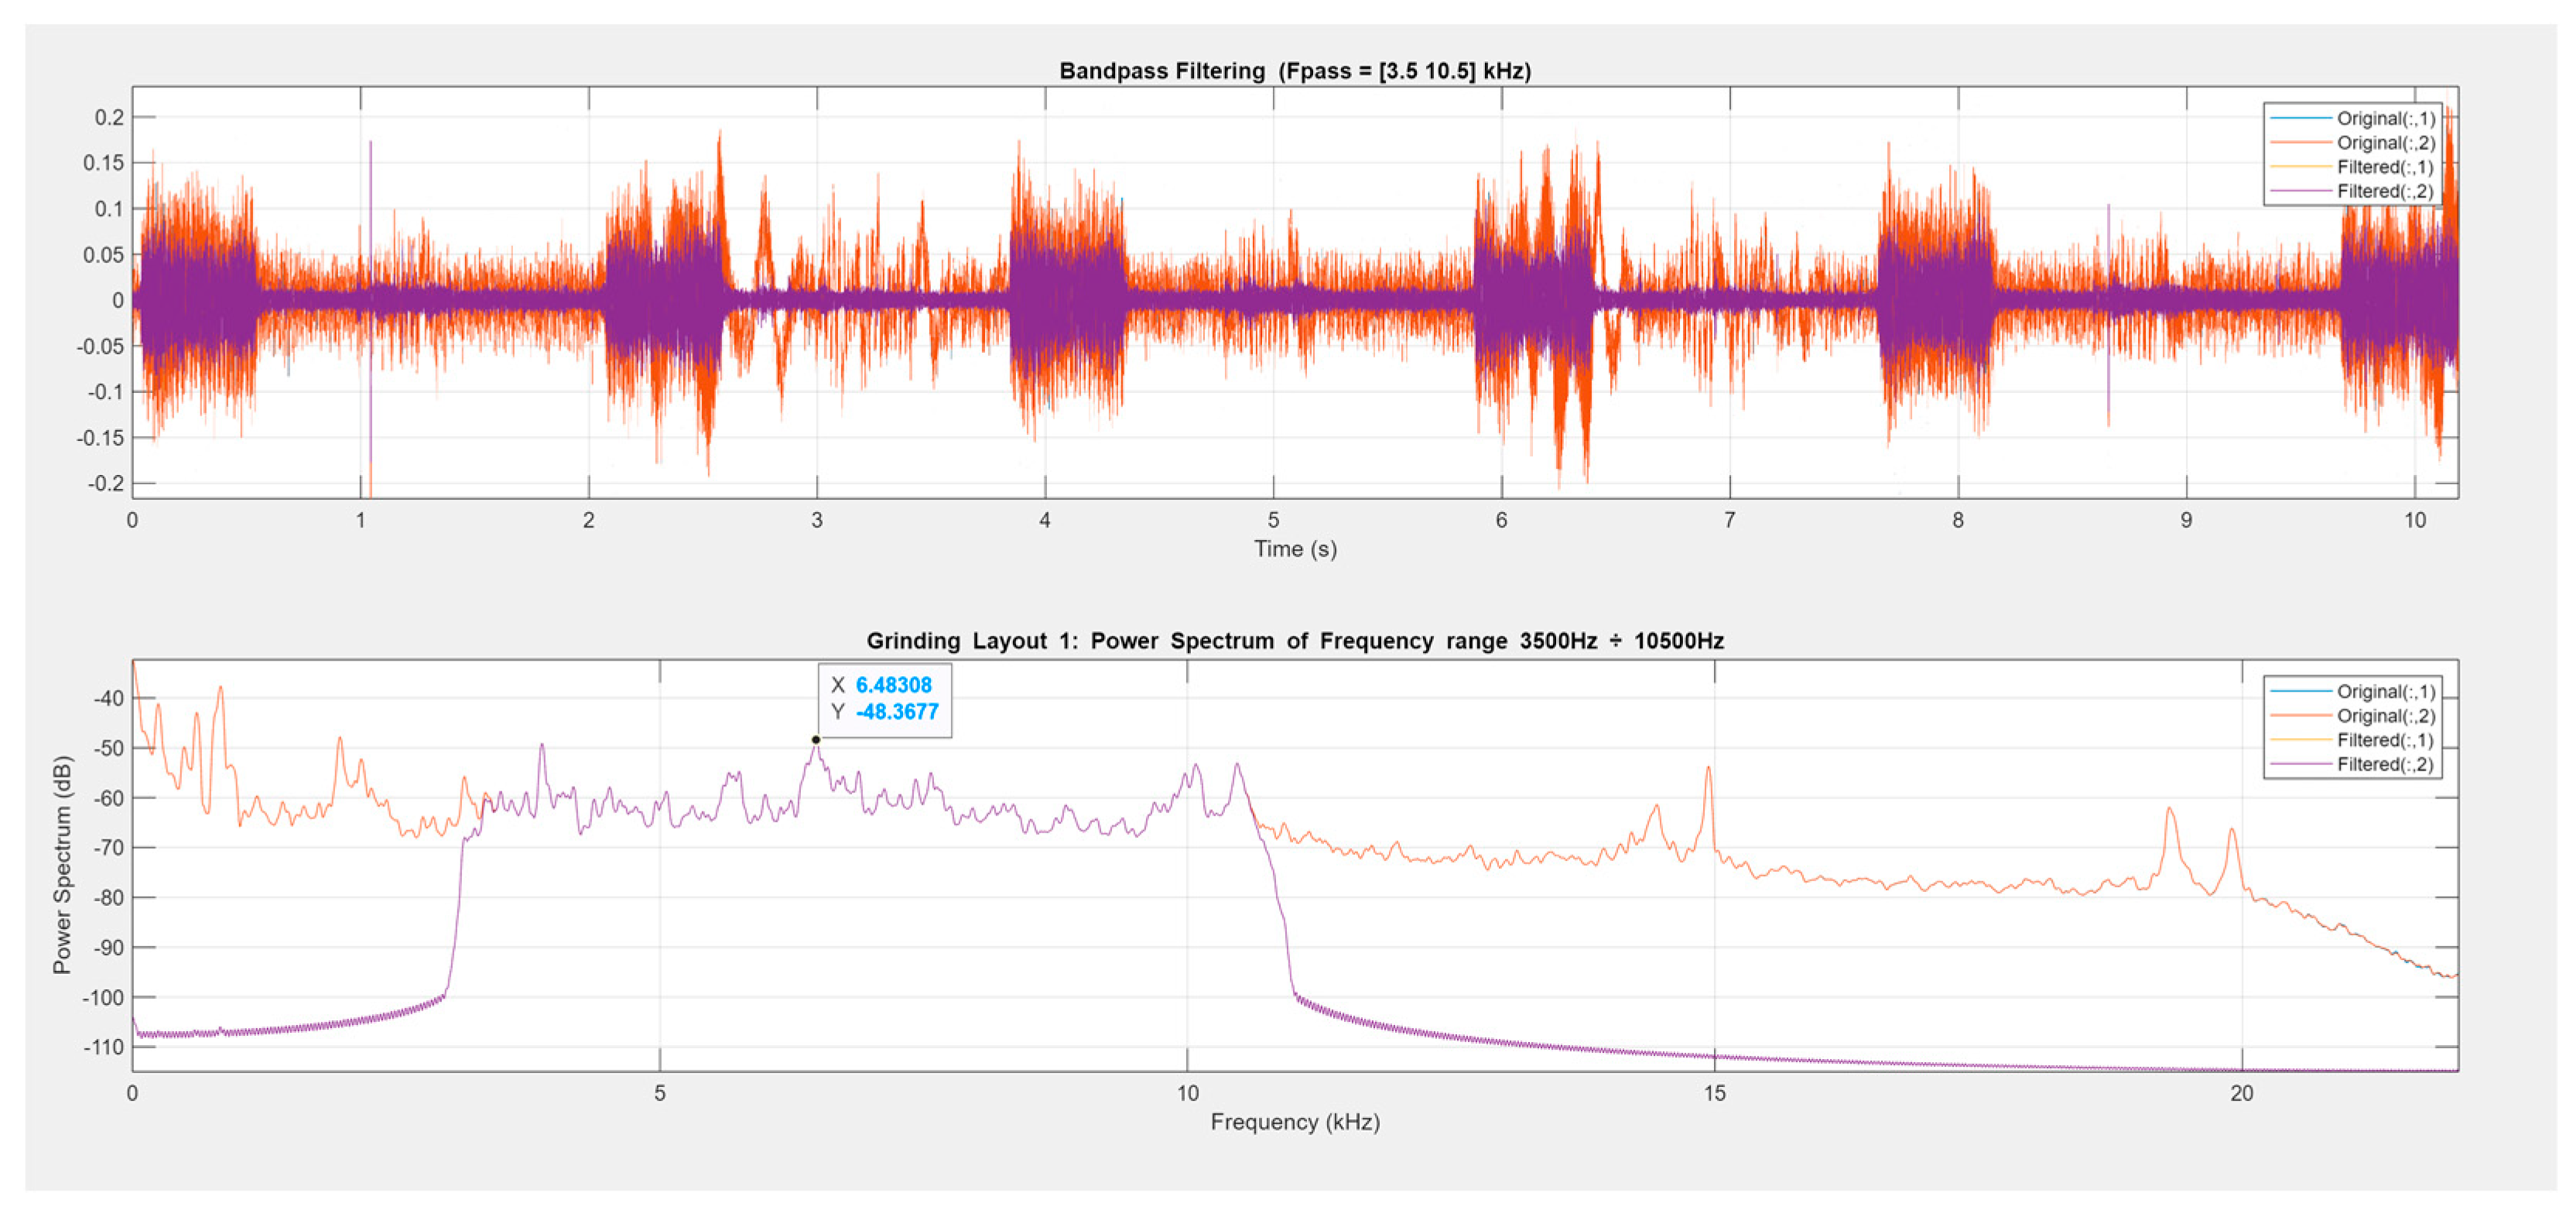
Task: Click Original(:,1) in the power spectrum legend
Action: click(x=2384, y=692)
